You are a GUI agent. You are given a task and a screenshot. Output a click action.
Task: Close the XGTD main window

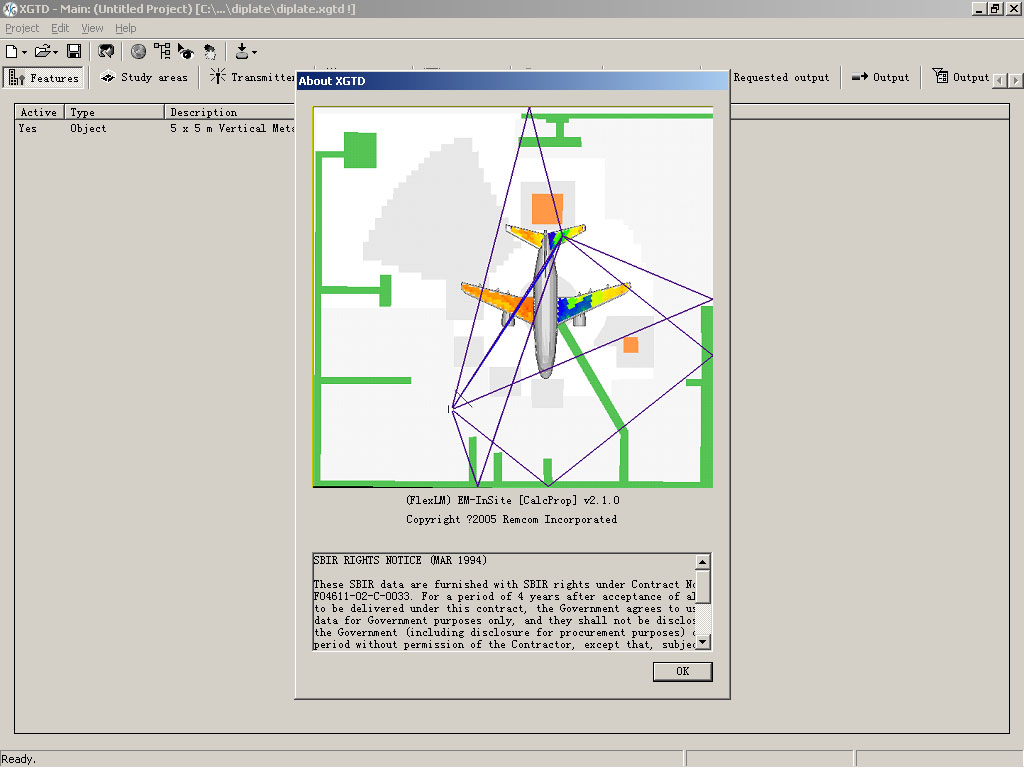coord(1013,9)
